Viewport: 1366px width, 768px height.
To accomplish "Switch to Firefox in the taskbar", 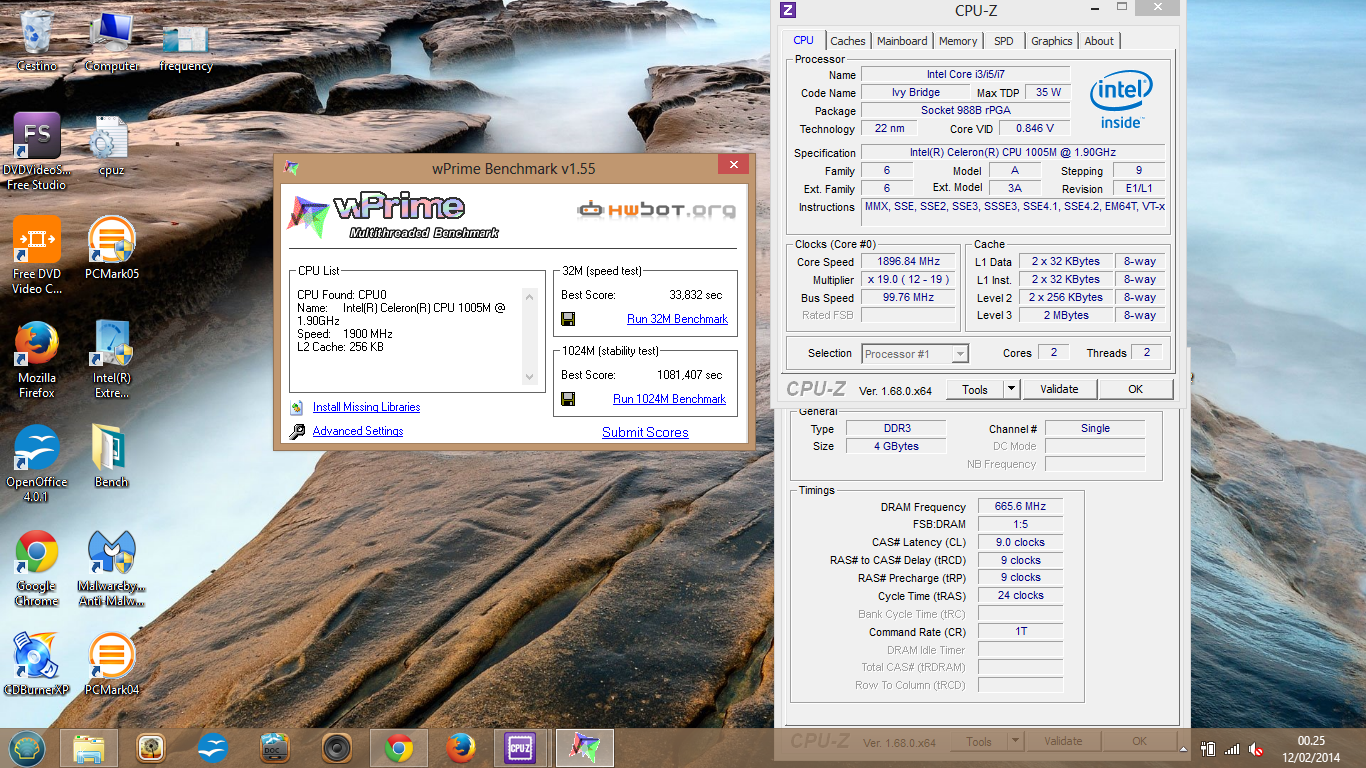I will (461, 748).
